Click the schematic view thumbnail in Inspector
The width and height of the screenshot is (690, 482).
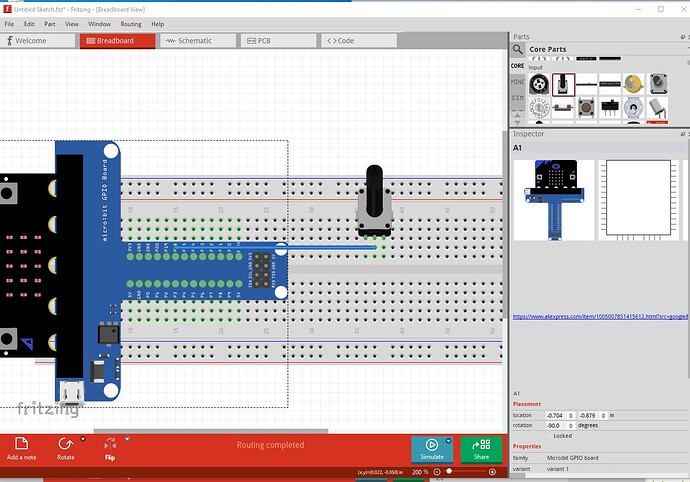(639, 200)
